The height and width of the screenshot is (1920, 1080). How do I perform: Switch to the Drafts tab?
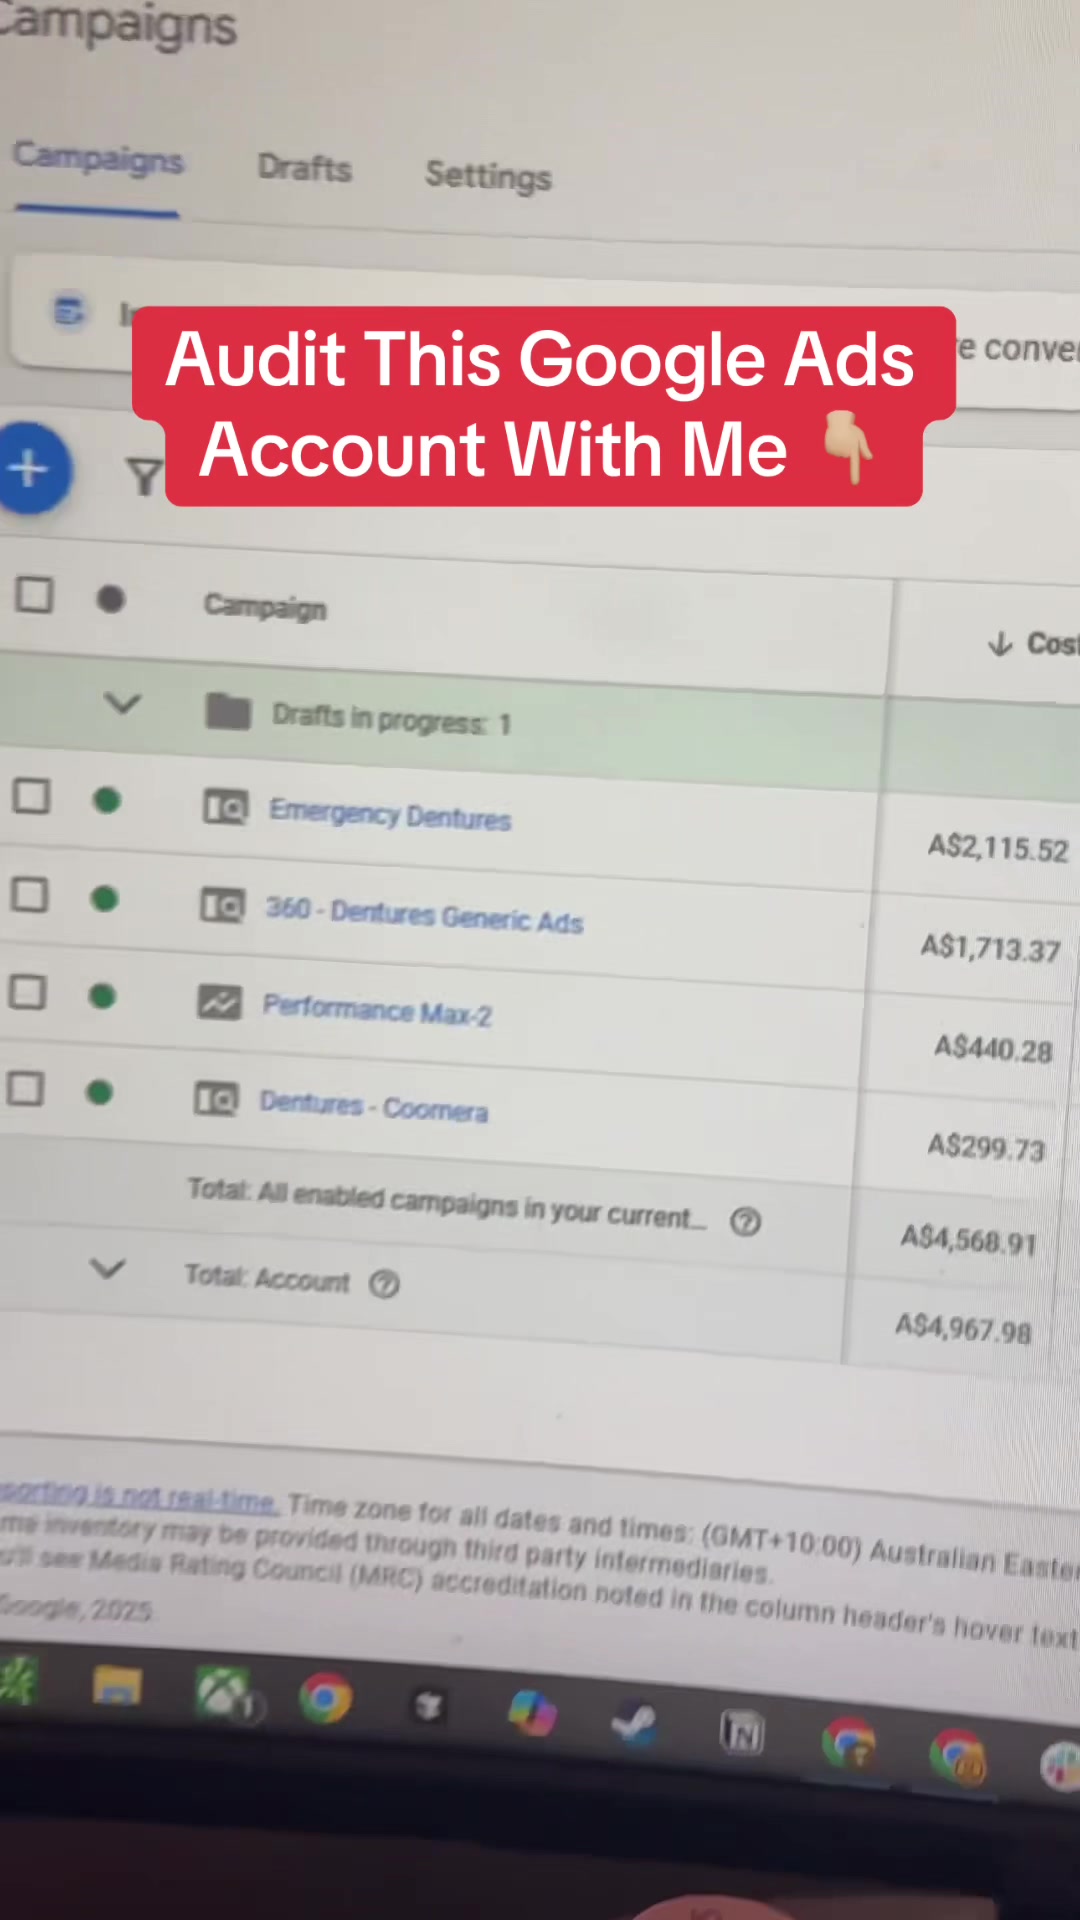click(x=305, y=168)
